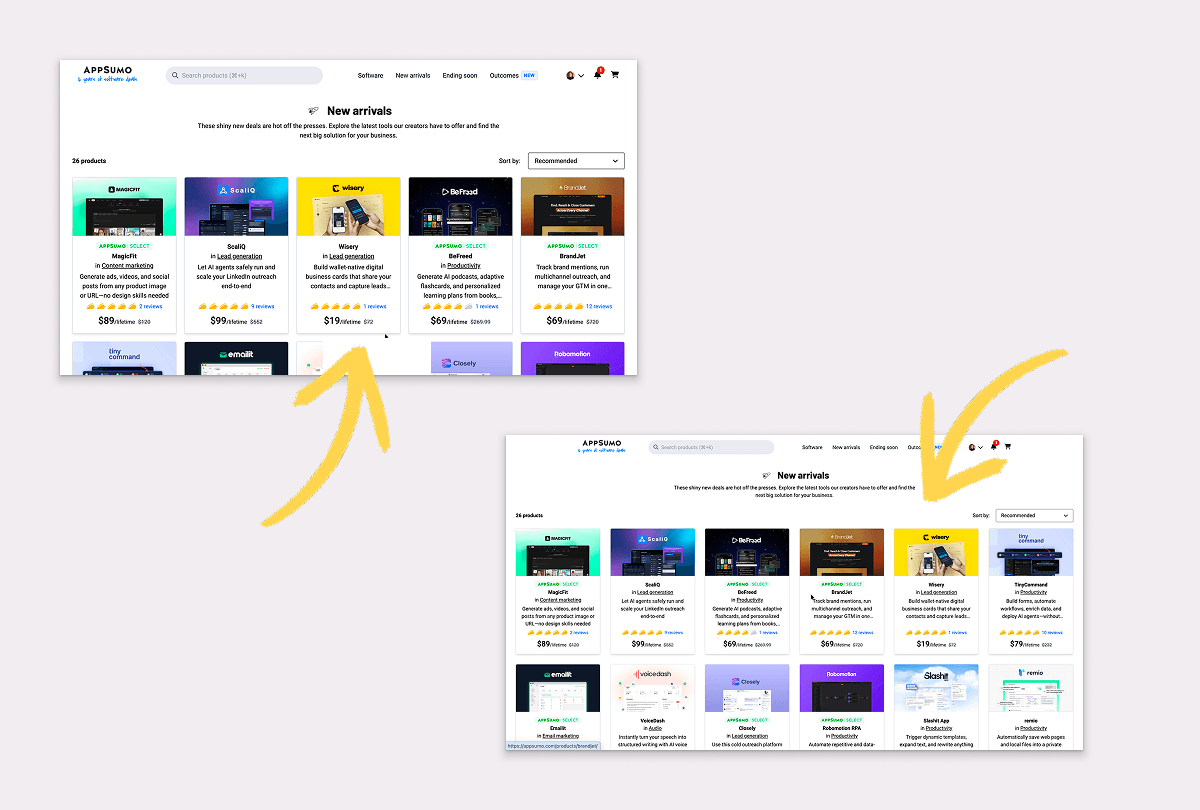This screenshot has height=810, width=1200.
Task: Open New arrivals nav item, bottom-right window
Action: (846, 447)
